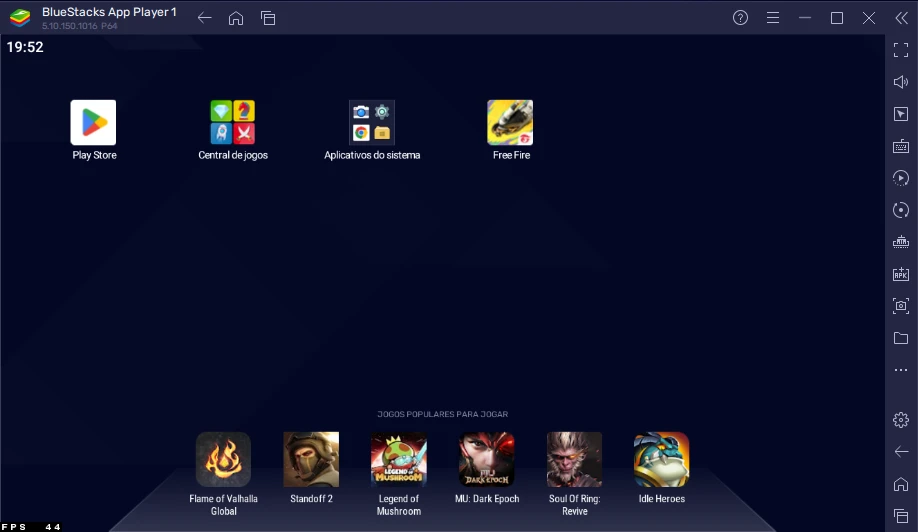Go back using title bar arrow
This screenshot has height=532, width=918.
(204, 18)
